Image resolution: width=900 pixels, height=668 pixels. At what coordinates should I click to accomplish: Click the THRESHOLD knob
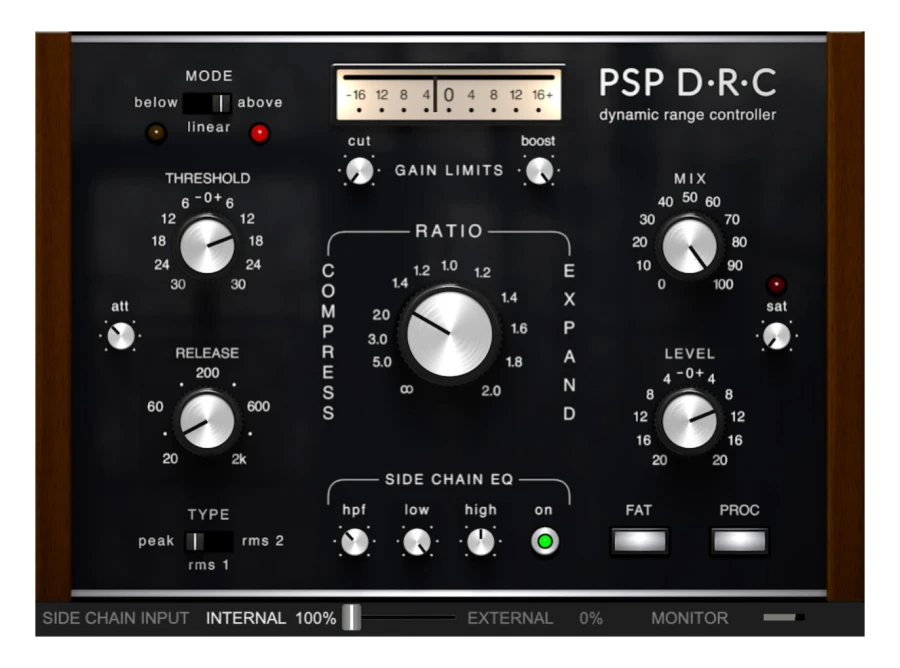207,246
